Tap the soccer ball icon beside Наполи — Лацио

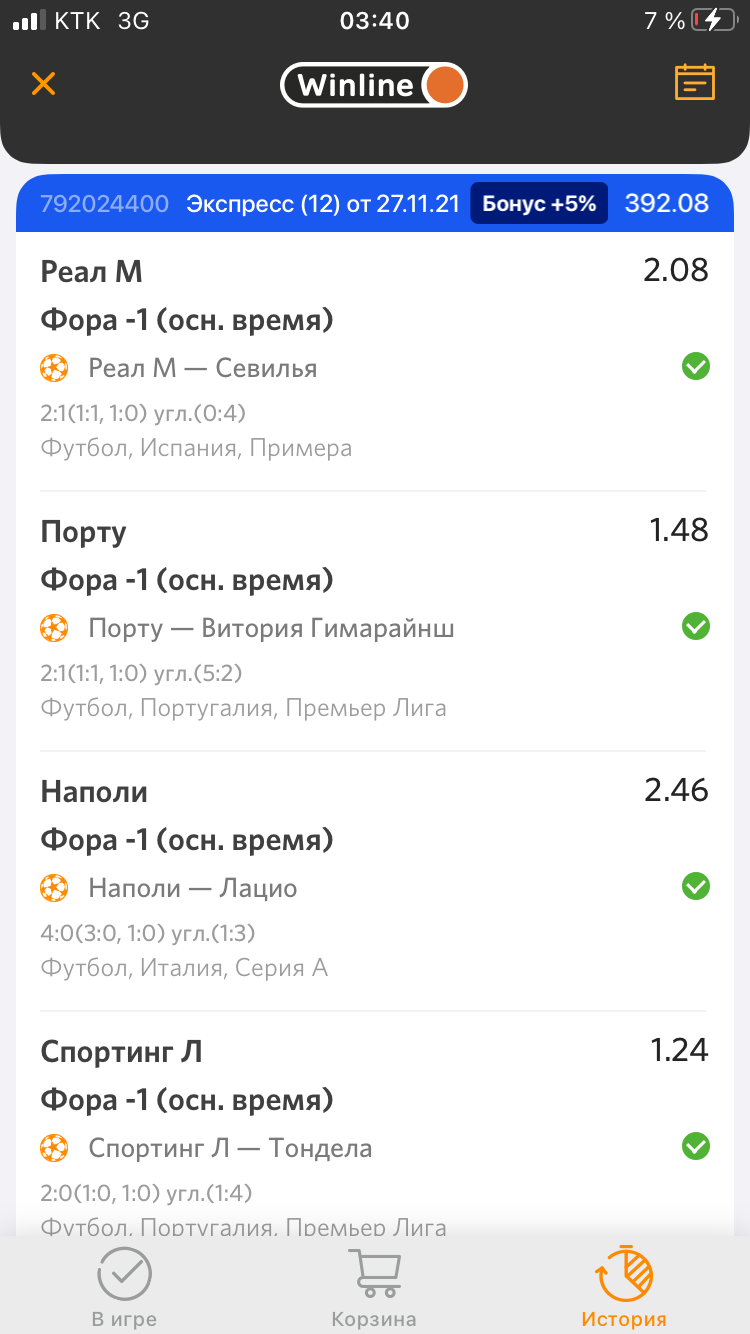pyautogui.click(x=54, y=888)
